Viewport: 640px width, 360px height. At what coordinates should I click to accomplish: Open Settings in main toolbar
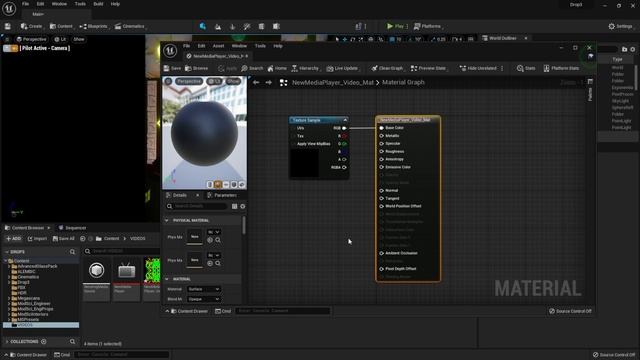click(620, 26)
